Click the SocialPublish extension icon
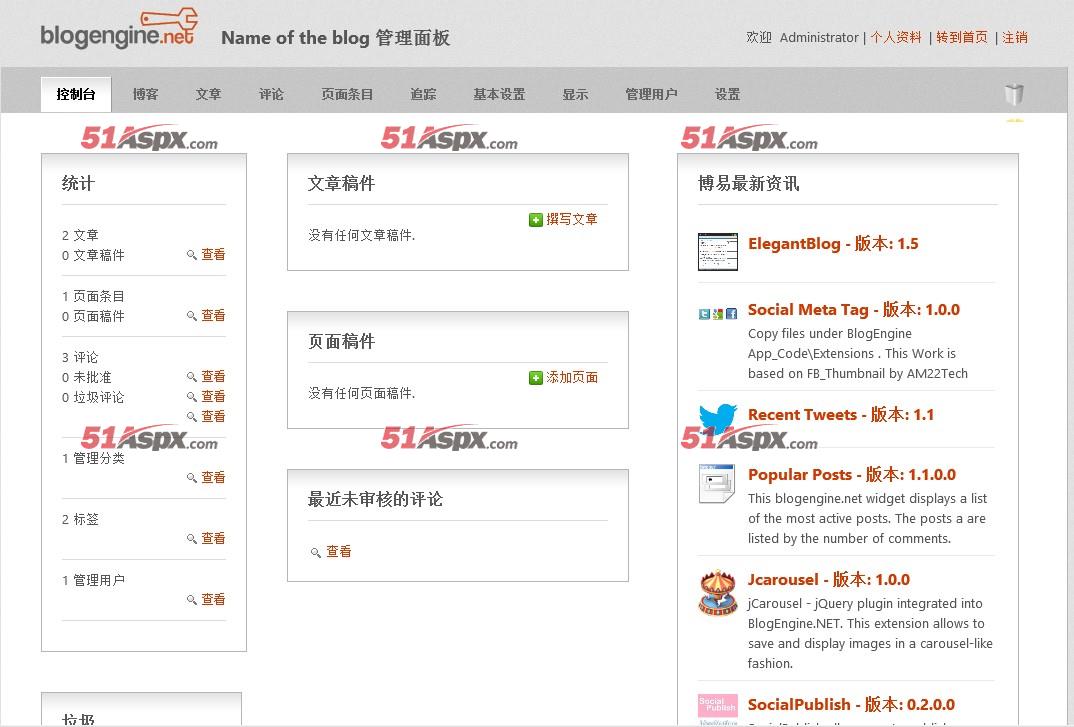 717,706
